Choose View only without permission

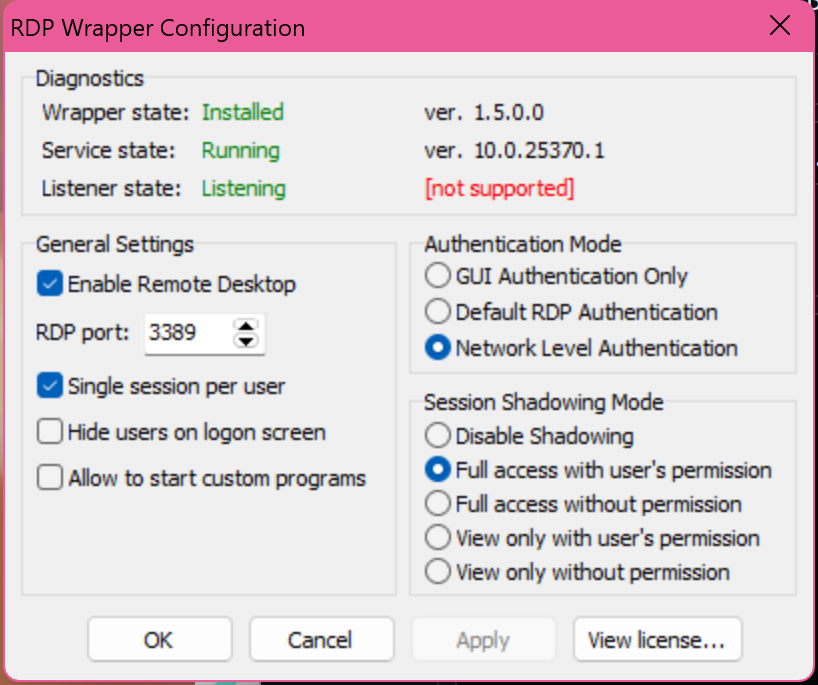tap(436, 571)
